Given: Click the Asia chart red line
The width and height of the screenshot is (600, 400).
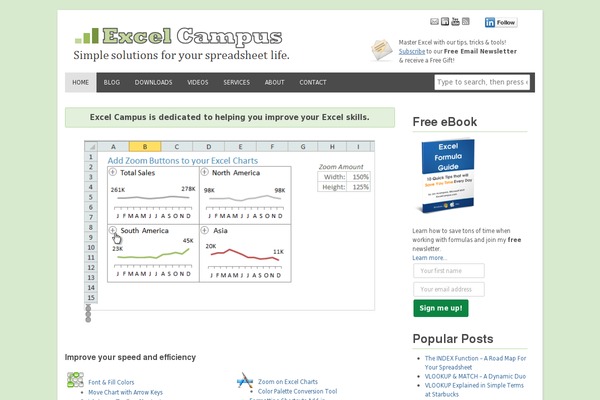Looking at the screenshot, I should pyautogui.click(x=245, y=255).
